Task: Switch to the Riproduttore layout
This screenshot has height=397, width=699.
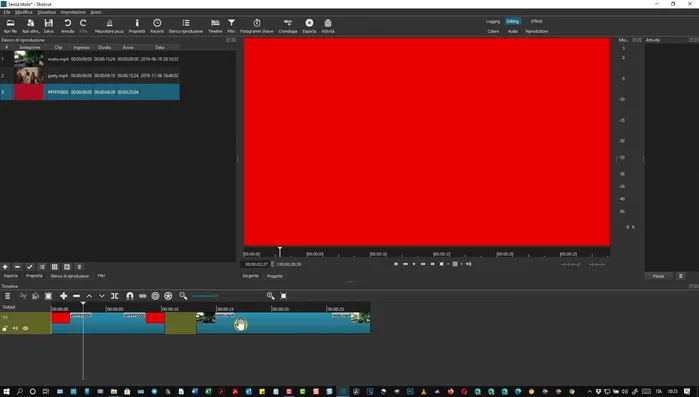Action: (x=537, y=31)
